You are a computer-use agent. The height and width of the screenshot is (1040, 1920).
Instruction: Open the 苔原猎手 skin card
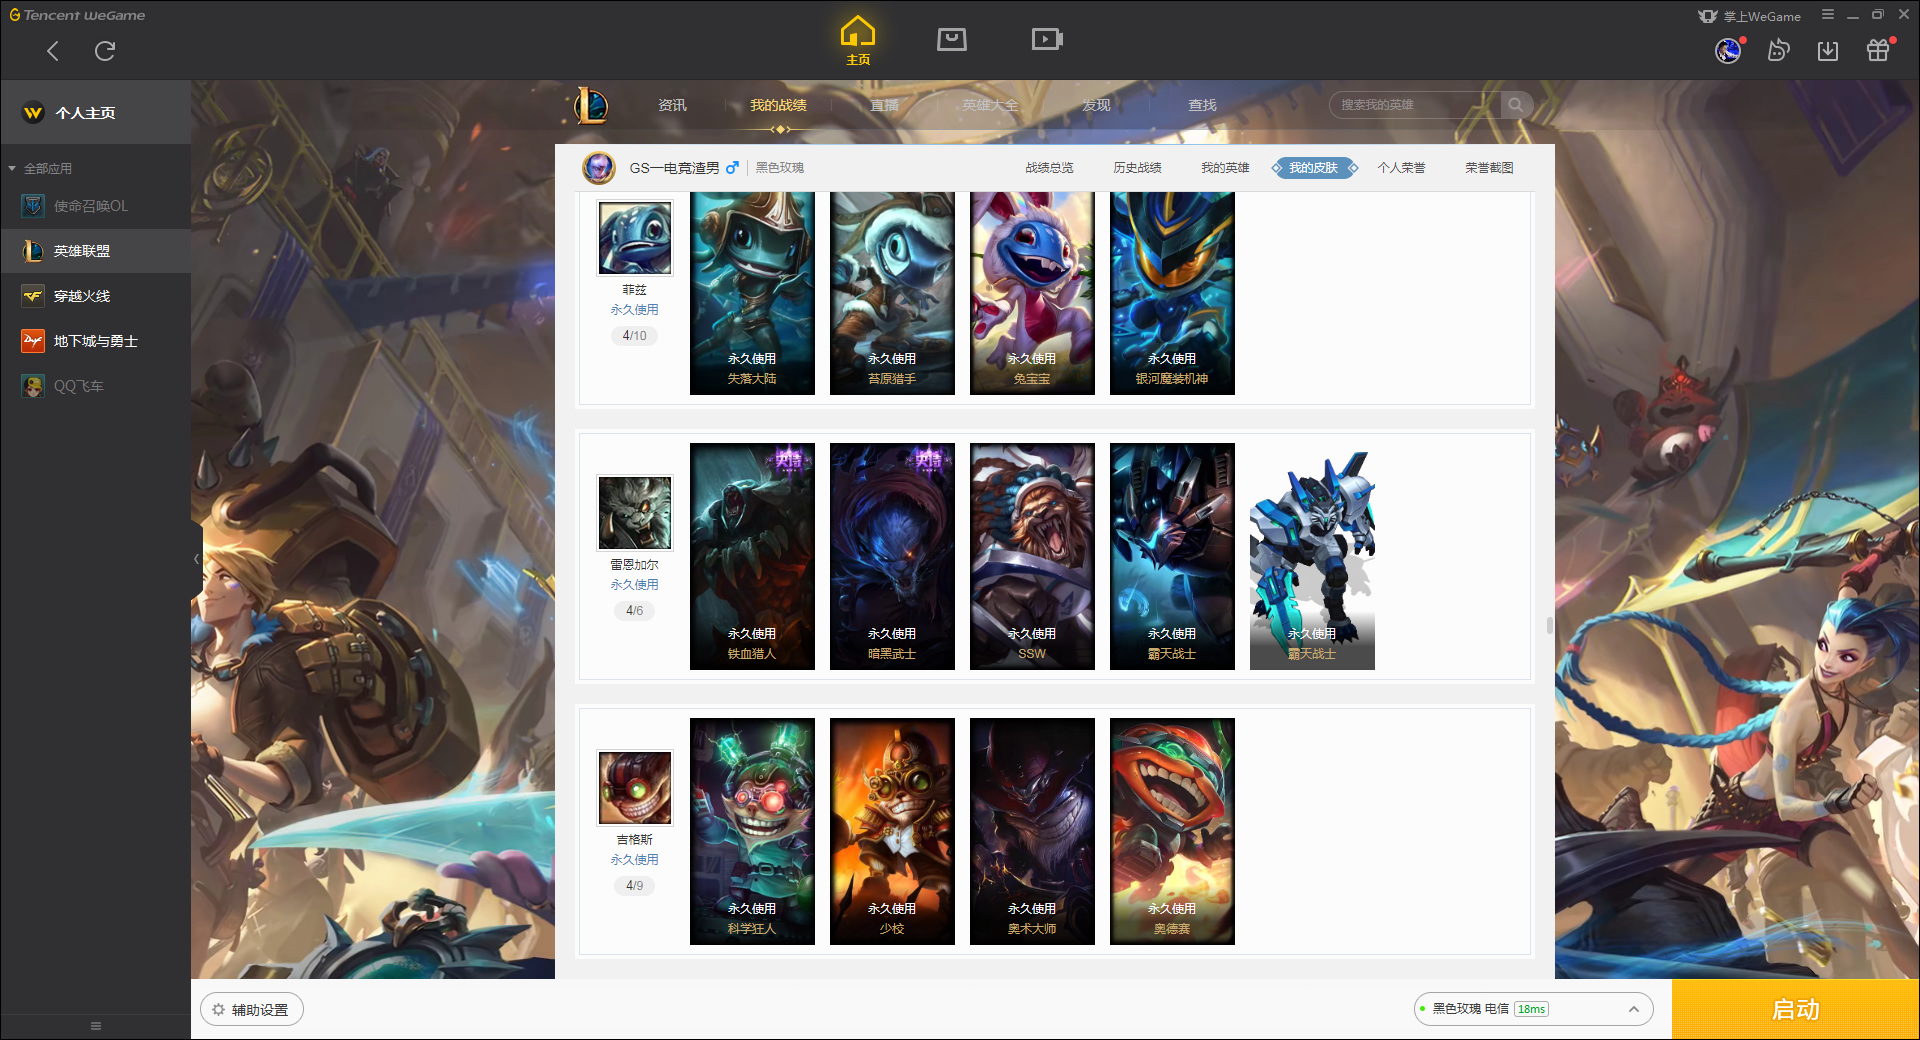[892, 294]
